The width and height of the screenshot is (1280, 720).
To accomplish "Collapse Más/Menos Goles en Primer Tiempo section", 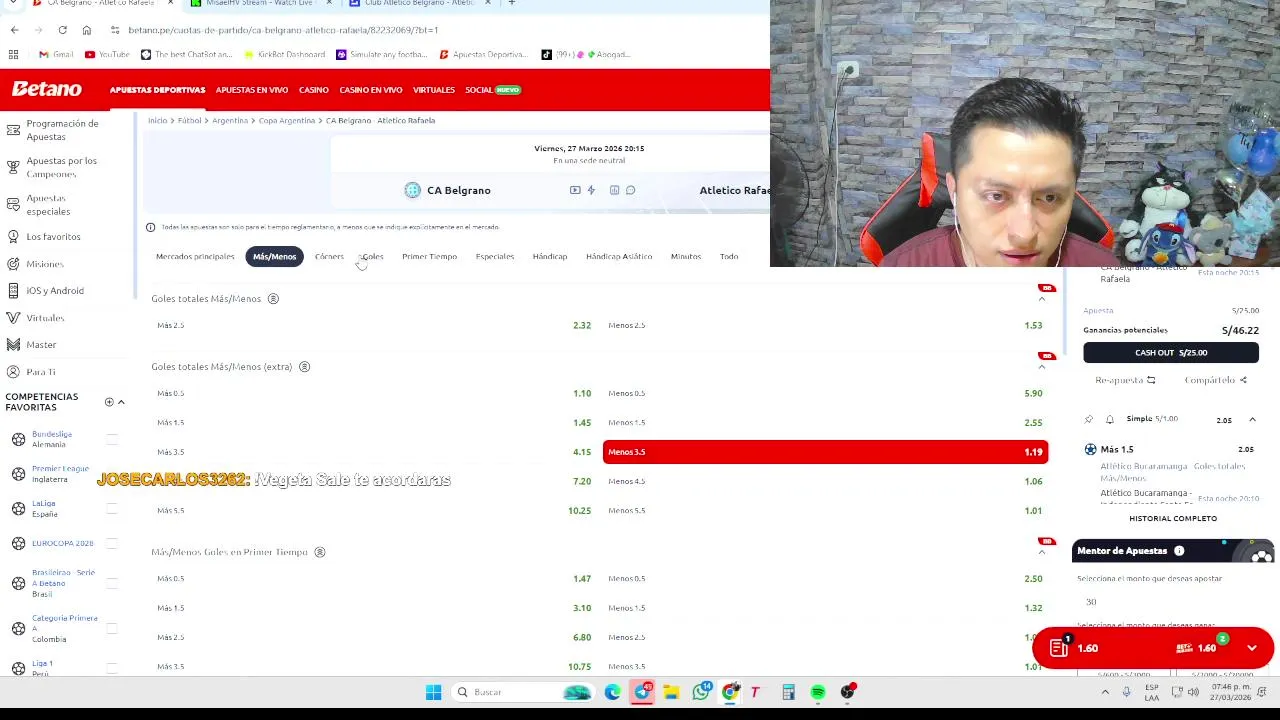I will pyautogui.click(x=1042, y=552).
